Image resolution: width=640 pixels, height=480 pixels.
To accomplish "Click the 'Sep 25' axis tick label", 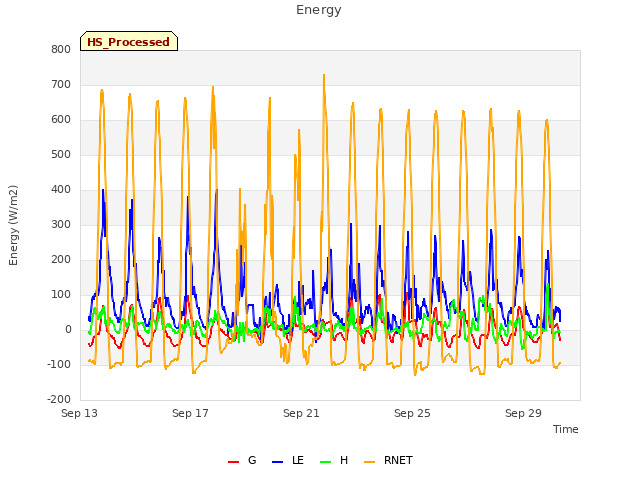I will coord(412,413).
